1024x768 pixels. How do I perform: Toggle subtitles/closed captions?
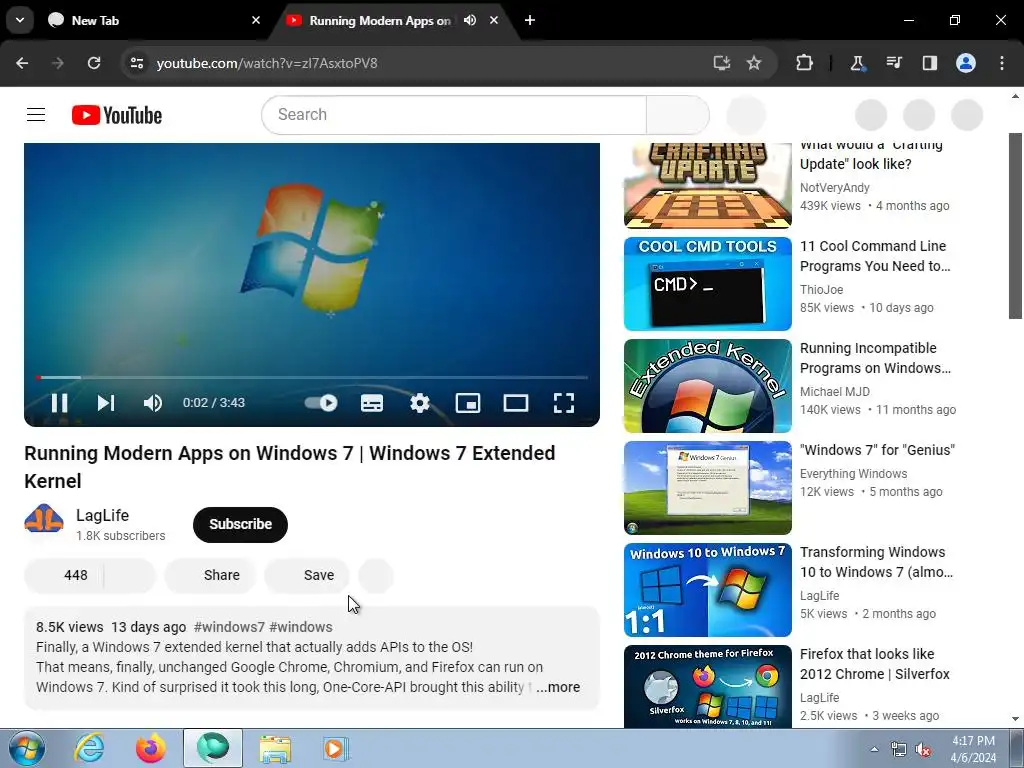372,403
